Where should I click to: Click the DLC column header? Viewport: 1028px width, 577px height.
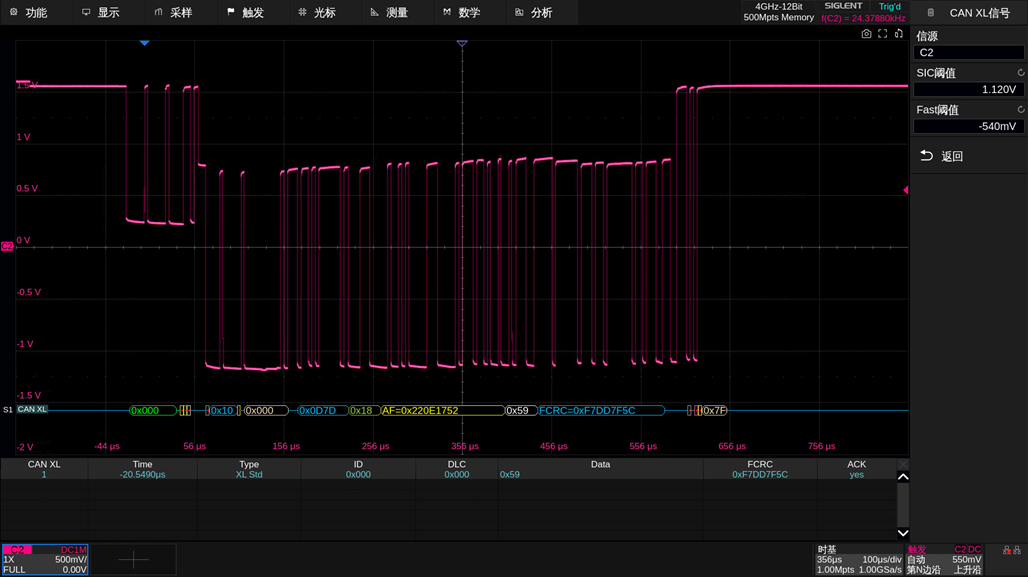(x=457, y=464)
